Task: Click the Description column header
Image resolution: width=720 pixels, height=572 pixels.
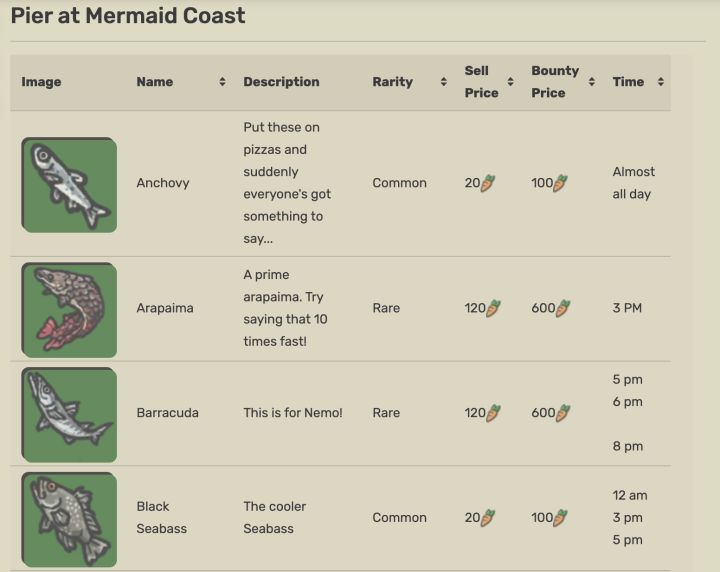Action: click(x=281, y=82)
